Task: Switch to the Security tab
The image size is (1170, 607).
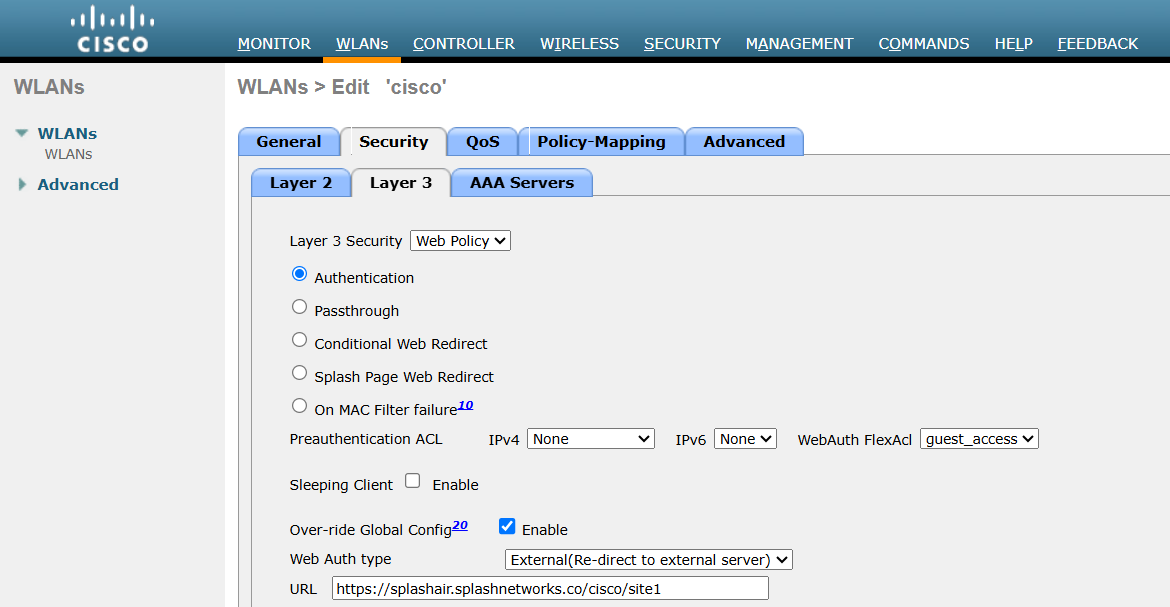Action: (394, 142)
